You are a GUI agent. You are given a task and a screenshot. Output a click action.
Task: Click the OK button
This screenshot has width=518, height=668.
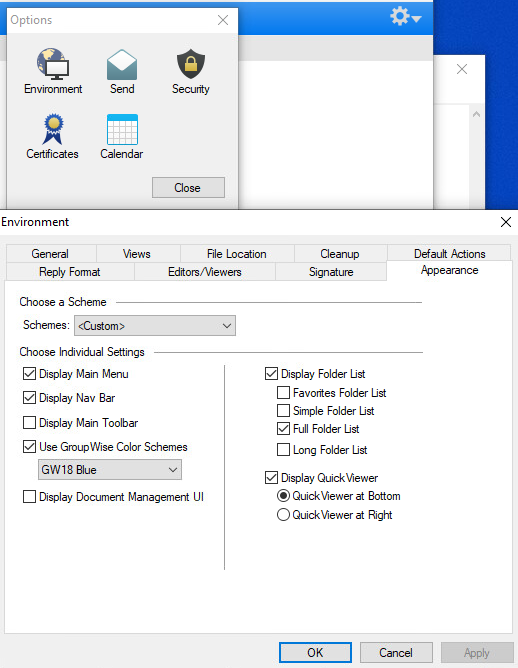point(315,653)
